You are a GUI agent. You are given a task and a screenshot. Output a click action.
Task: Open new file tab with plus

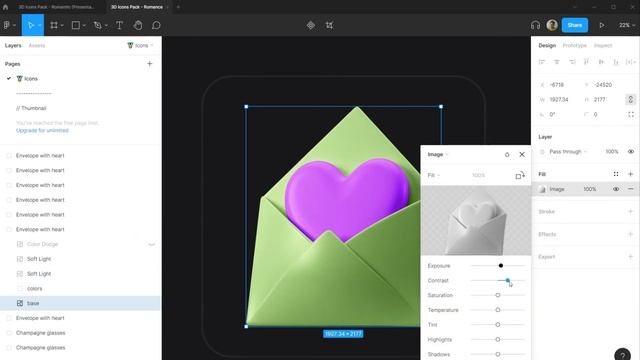pyautogui.click(x=178, y=7)
